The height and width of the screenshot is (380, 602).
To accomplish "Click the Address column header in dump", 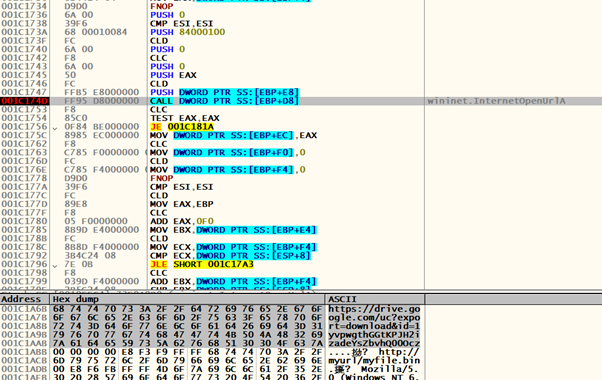I will [x=21, y=299].
